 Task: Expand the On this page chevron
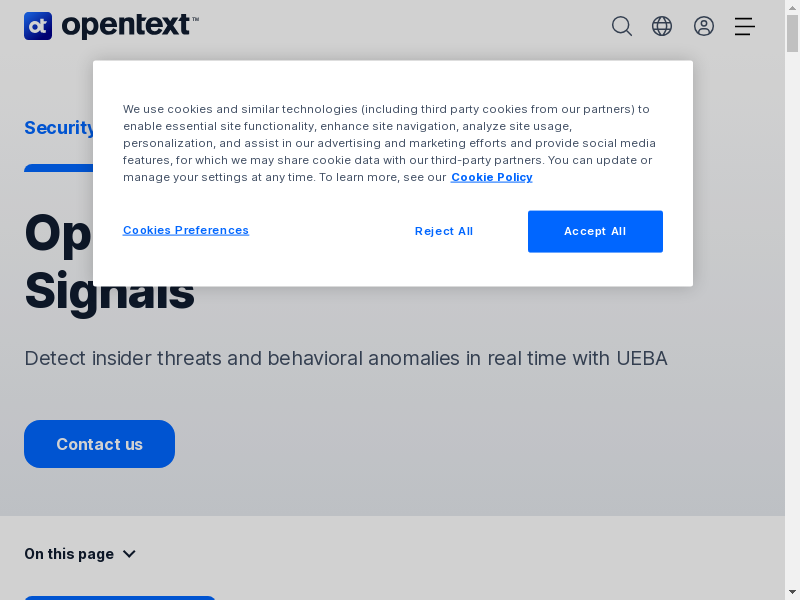click(x=129, y=554)
